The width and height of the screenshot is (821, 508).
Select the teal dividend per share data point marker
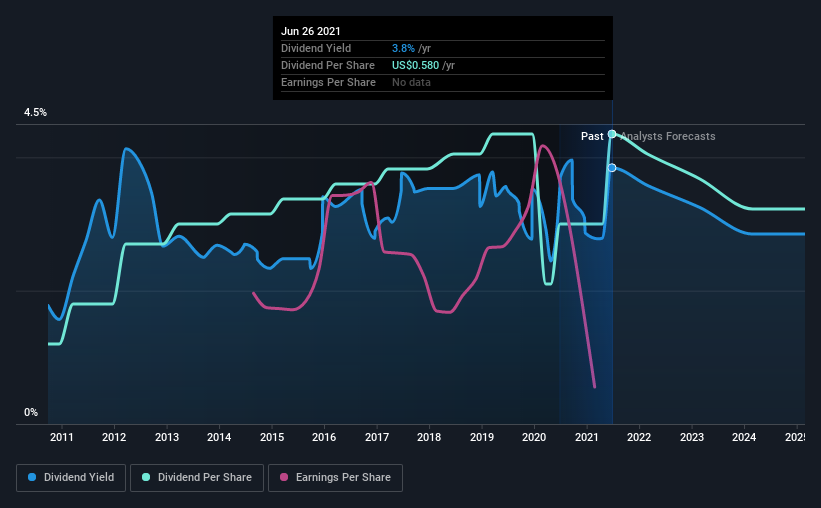612,134
